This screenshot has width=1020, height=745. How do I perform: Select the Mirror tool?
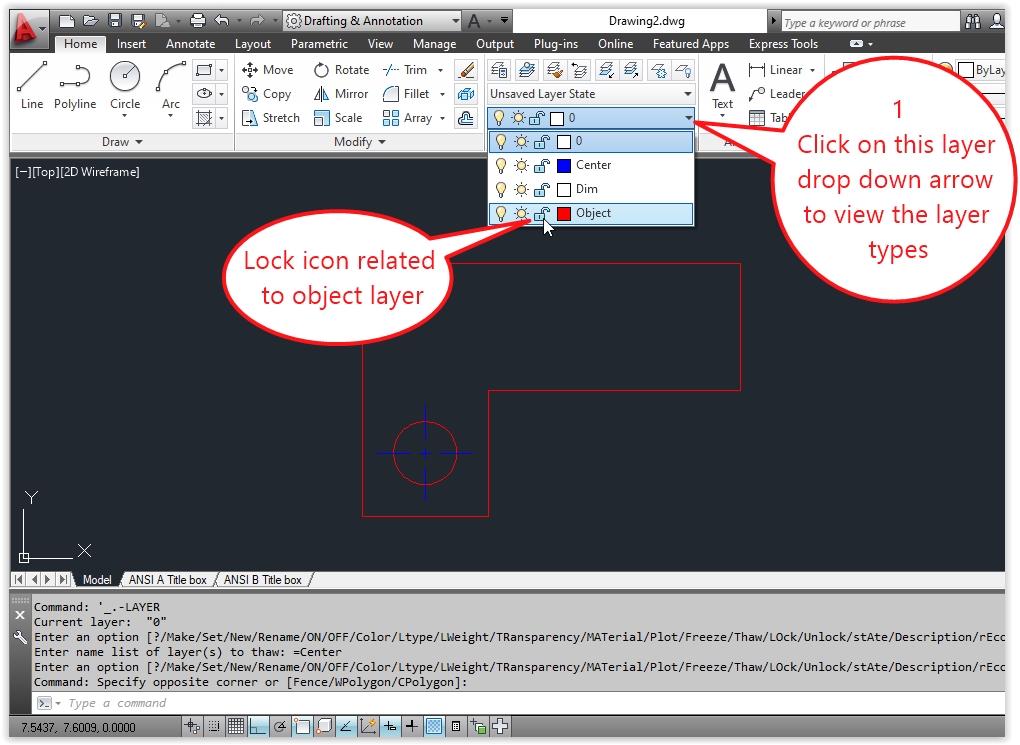point(341,93)
